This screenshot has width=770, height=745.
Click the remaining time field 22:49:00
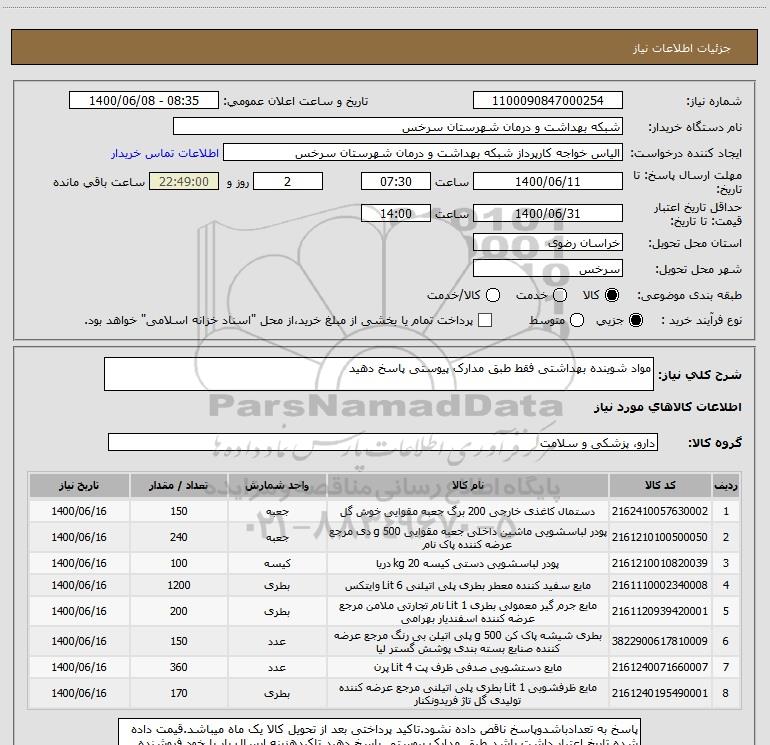coord(184,181)
